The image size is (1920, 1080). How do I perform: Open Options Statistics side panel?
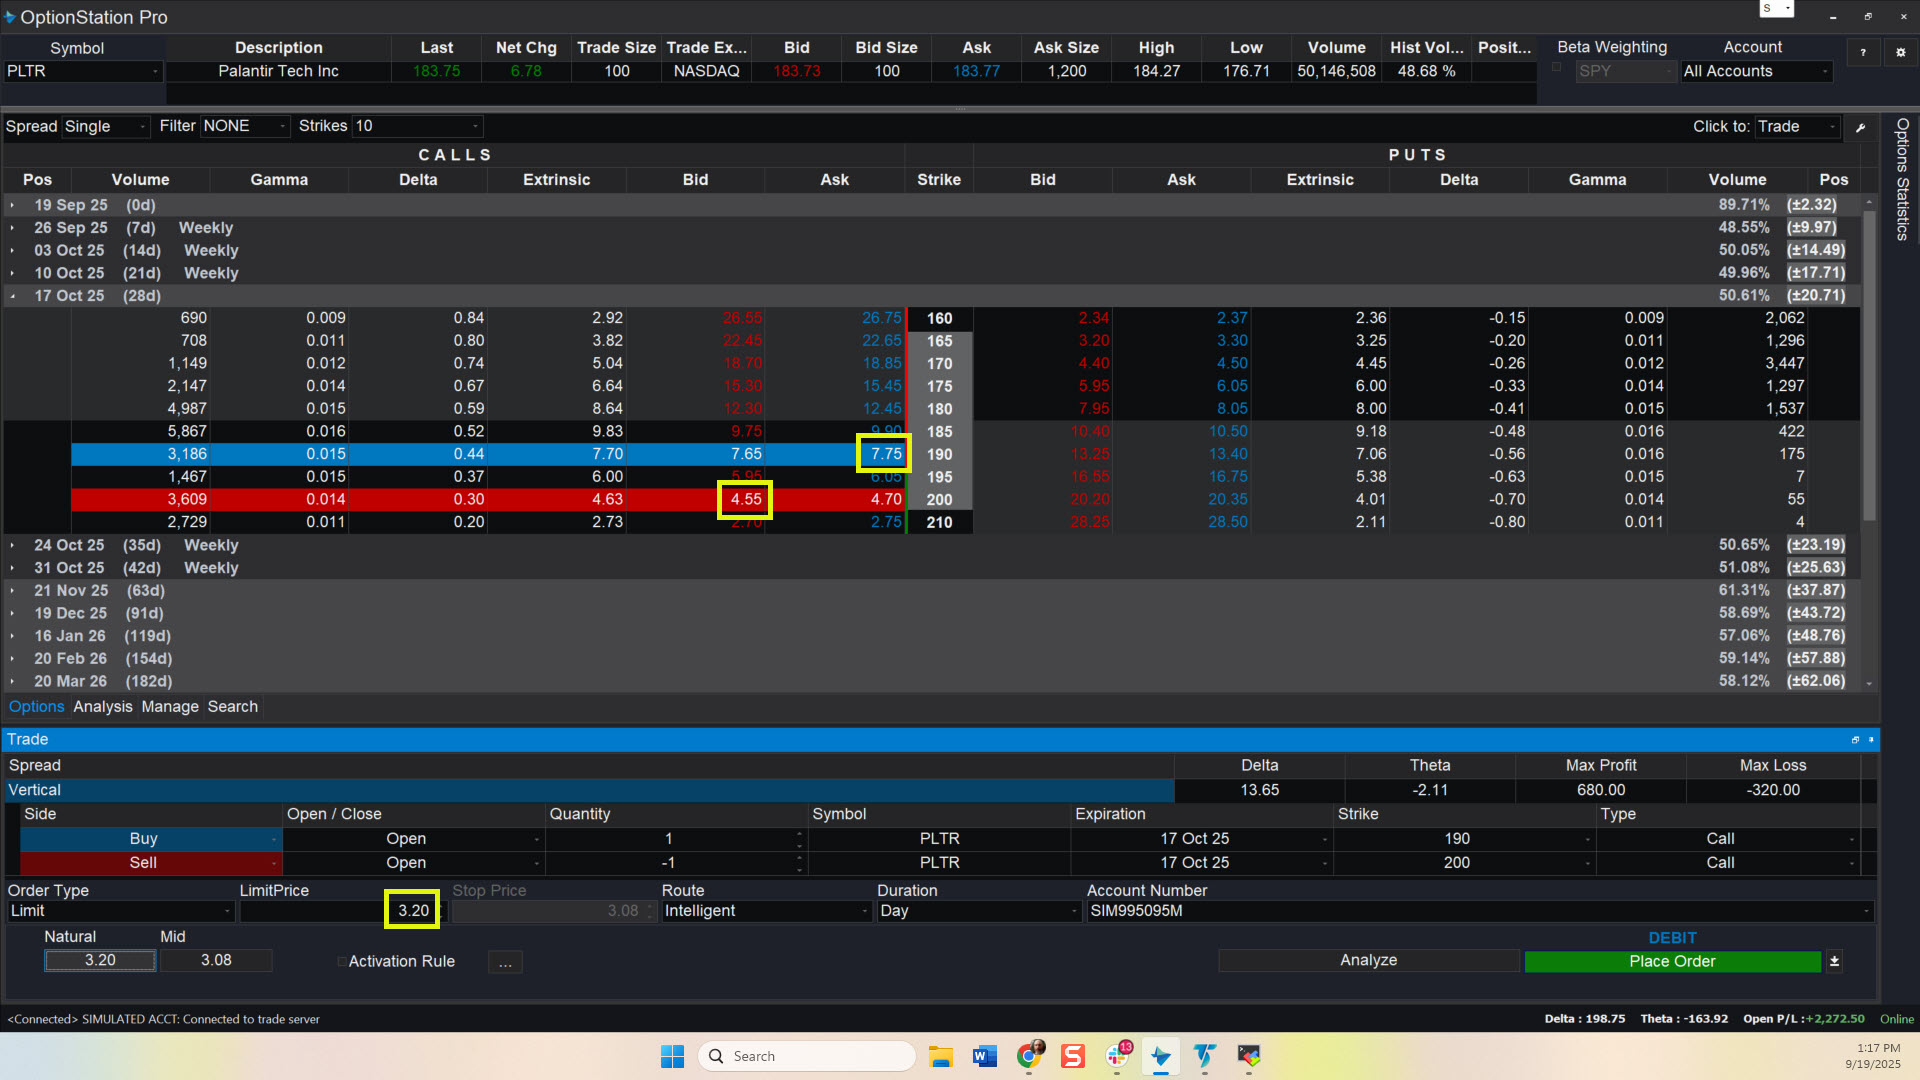click(x=1902, y=180)
